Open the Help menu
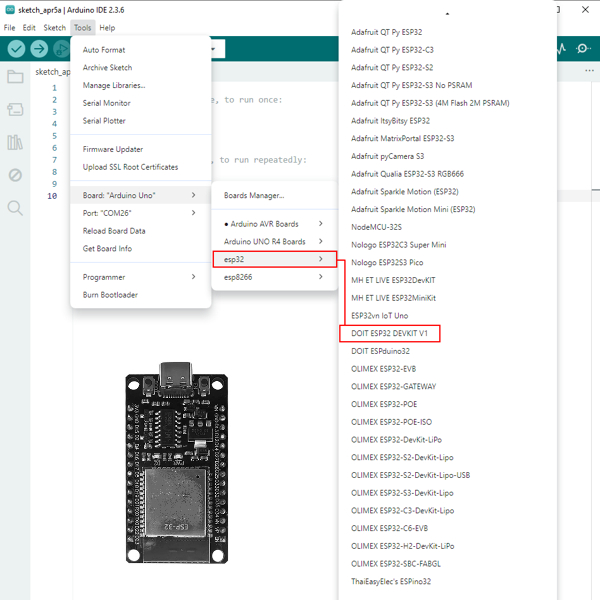Viewport: 600px width, 600px height. [x=107, y=28]
